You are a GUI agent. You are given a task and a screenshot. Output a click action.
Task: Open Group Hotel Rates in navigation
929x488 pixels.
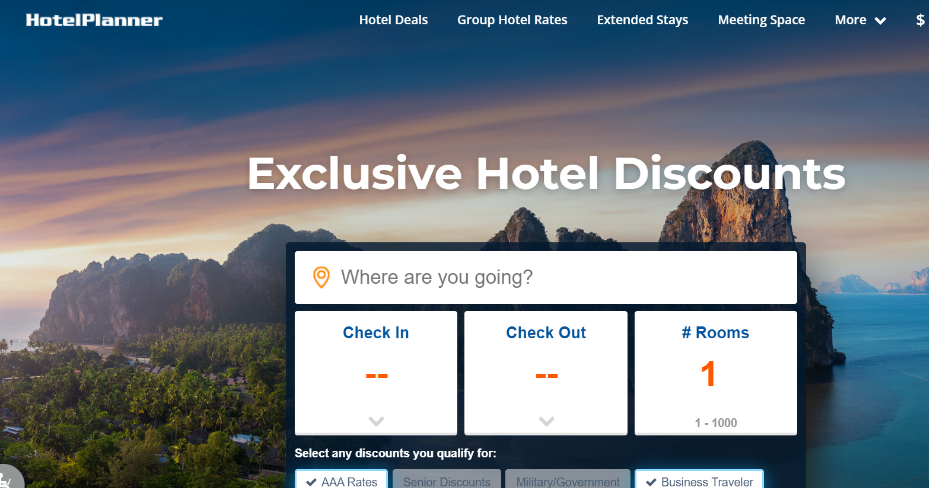pyautogui.click(x=512, y=20)
